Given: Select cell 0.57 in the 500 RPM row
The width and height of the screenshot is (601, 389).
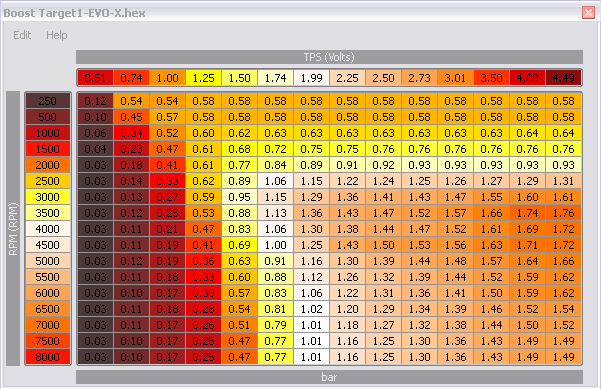Looking at the screenshot, I should pos(167,117).
